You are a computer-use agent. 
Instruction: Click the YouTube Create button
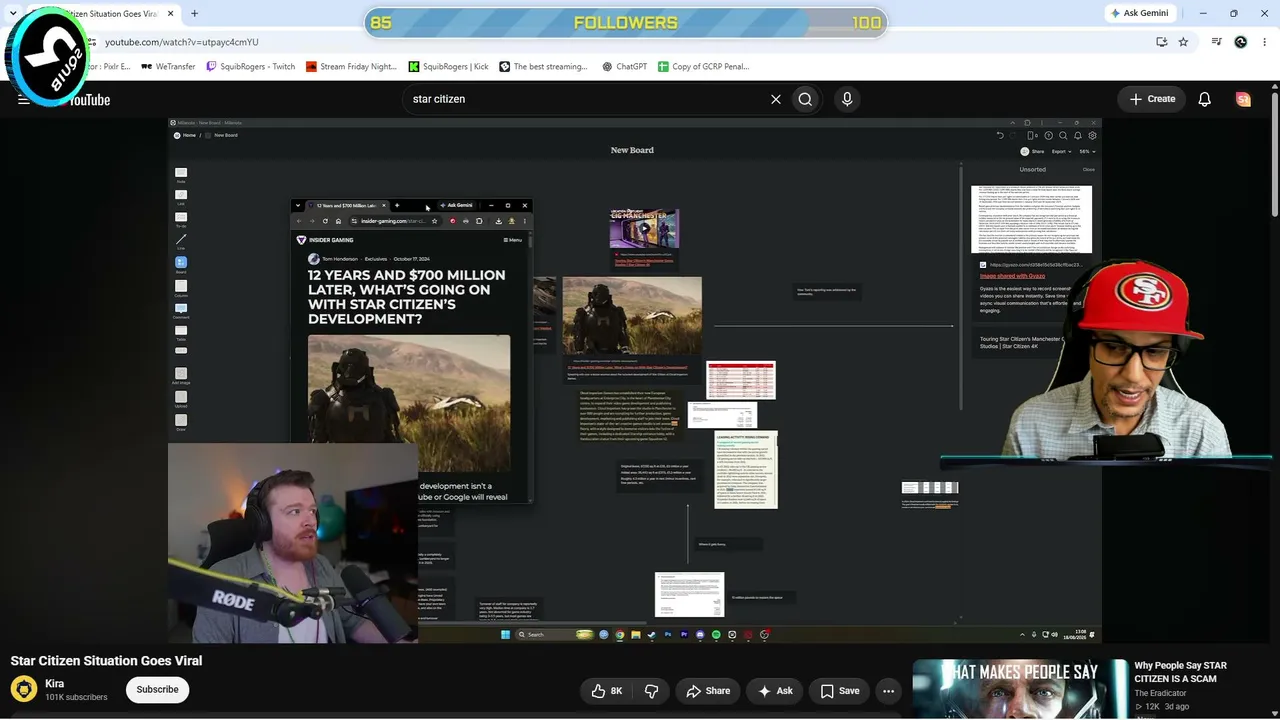click(1152, 99)
